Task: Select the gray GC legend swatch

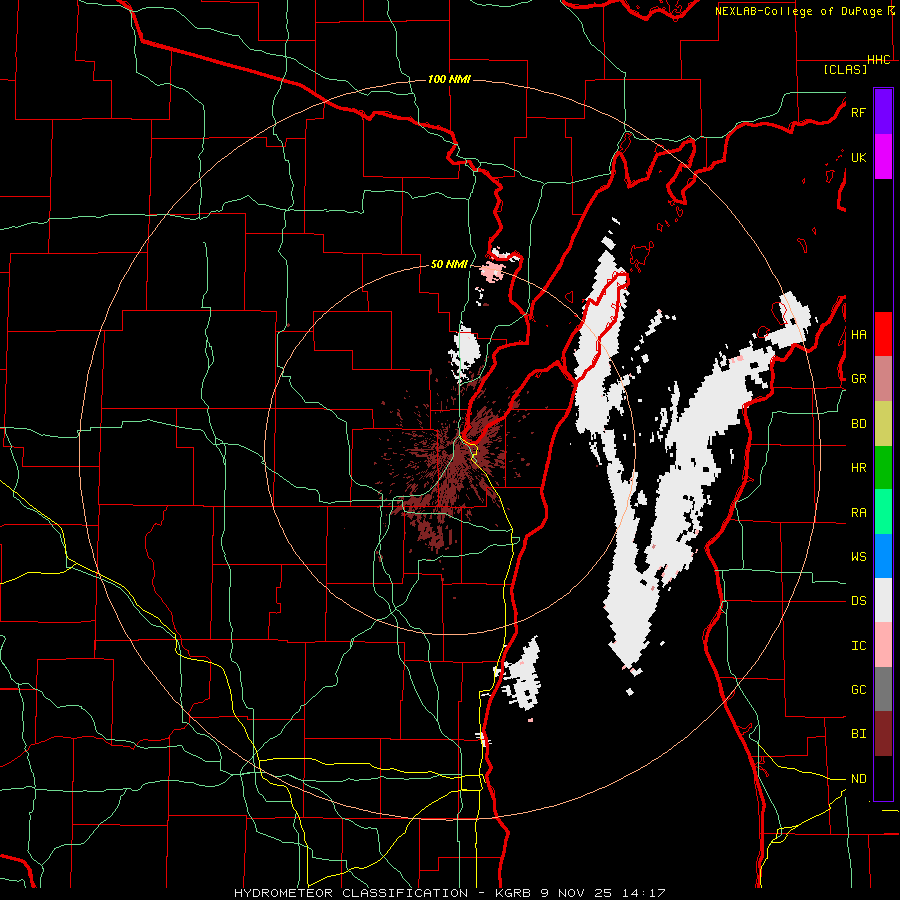Action: click(883, 689)
